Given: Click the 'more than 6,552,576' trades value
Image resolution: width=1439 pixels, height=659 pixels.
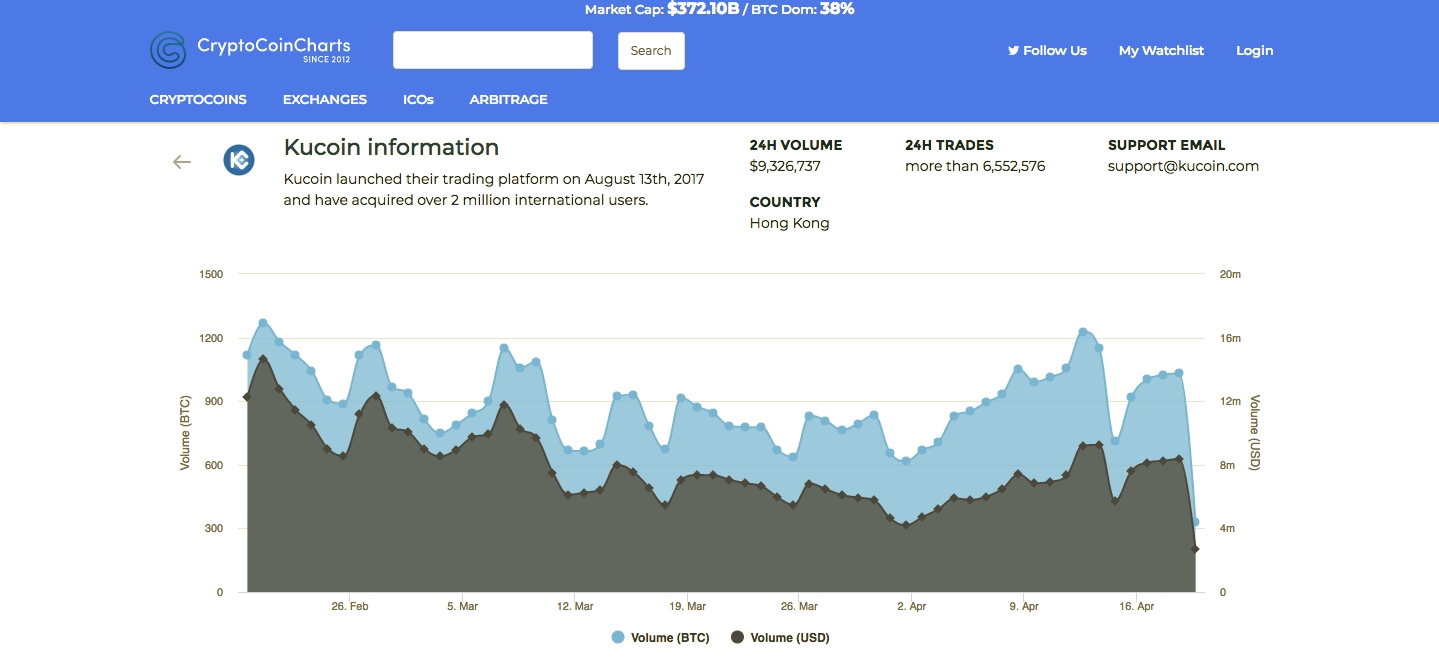Looking at the screenshot, I should click(975, 166).
